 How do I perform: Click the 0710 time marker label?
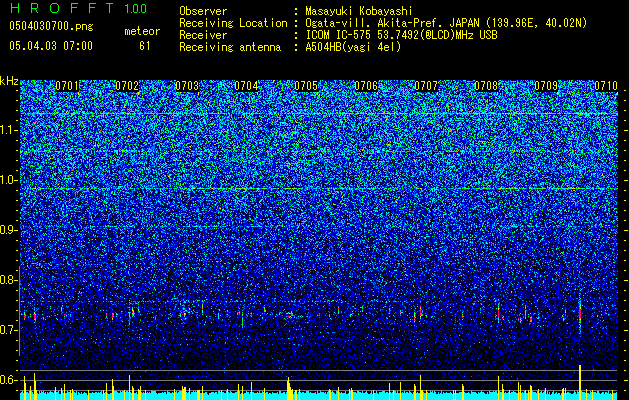[x=606, y=86]
